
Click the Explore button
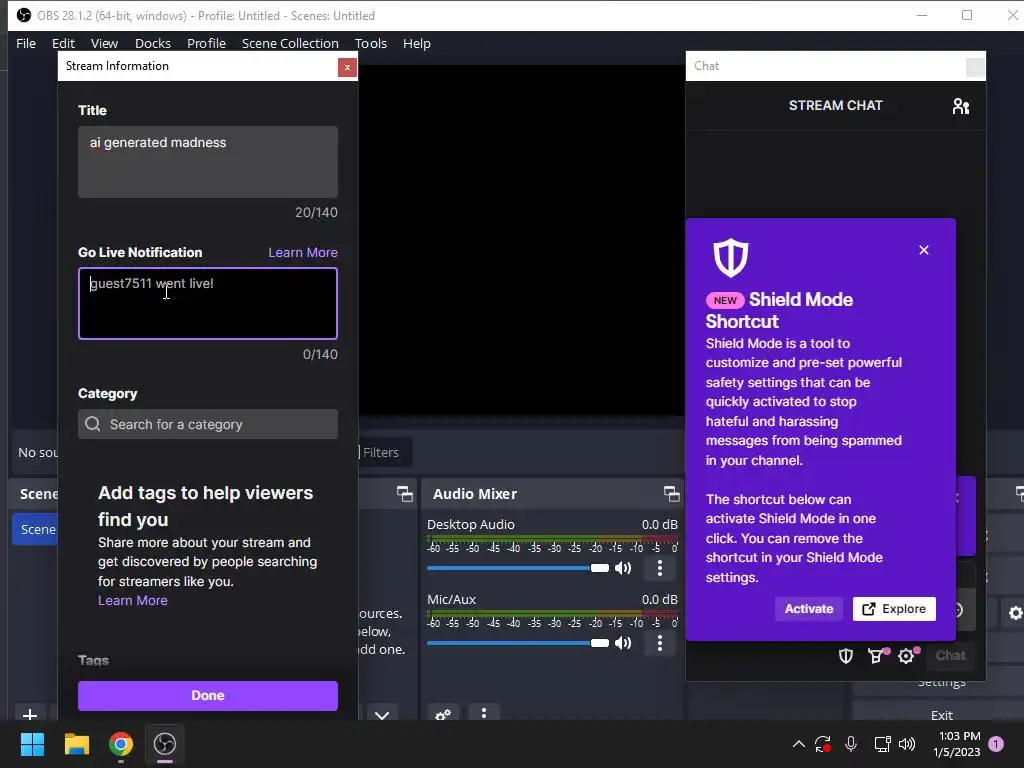[894, 609]
